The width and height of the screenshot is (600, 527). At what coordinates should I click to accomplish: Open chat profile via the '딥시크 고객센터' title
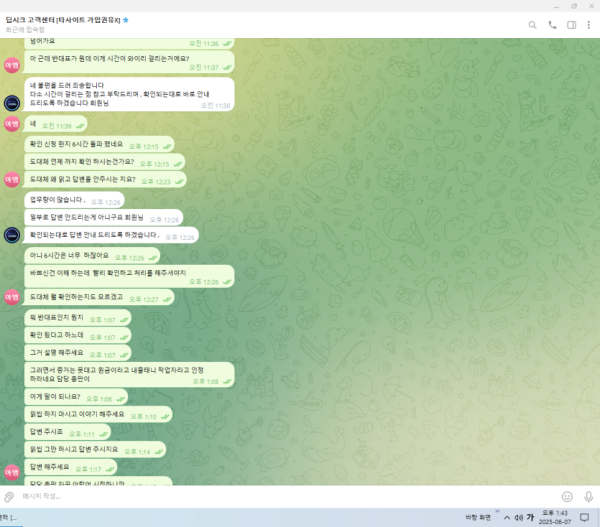pos(63,20)
